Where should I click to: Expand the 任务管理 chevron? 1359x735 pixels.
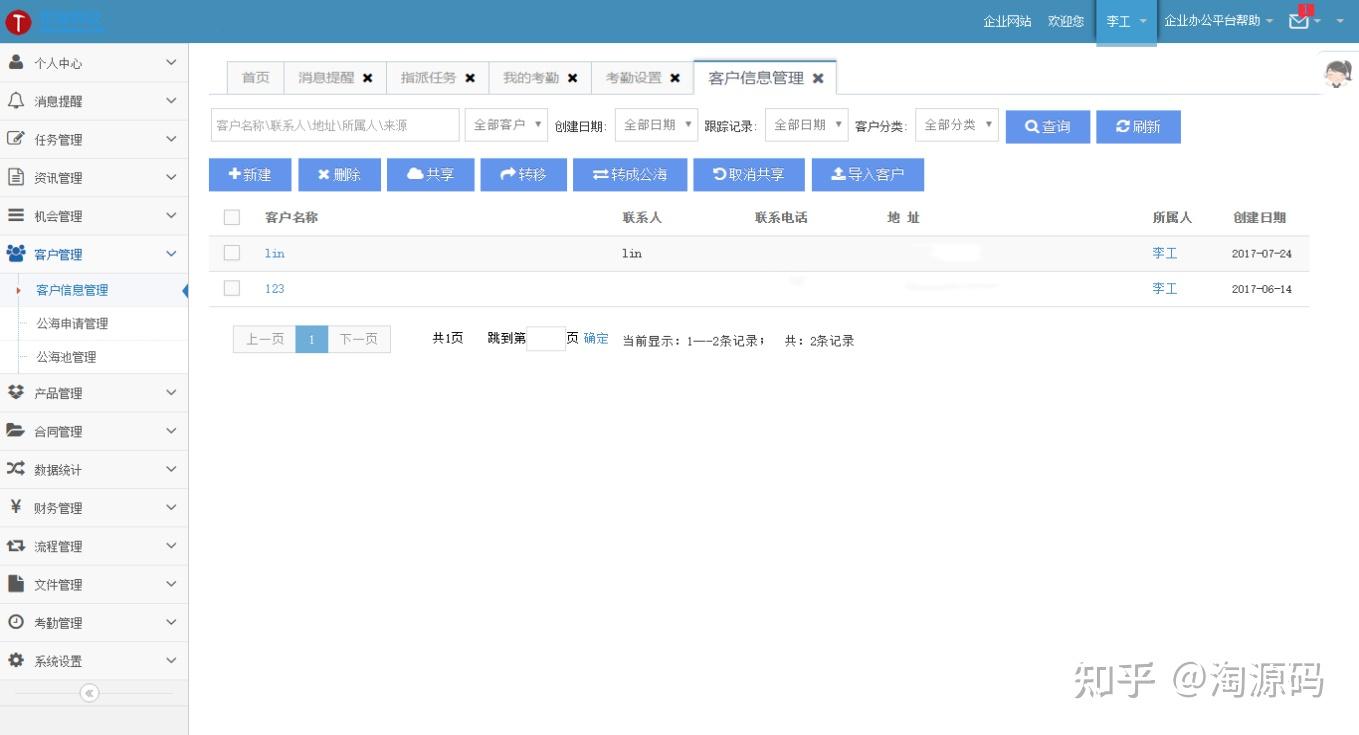pyautogui.click(x=171, y=139)
